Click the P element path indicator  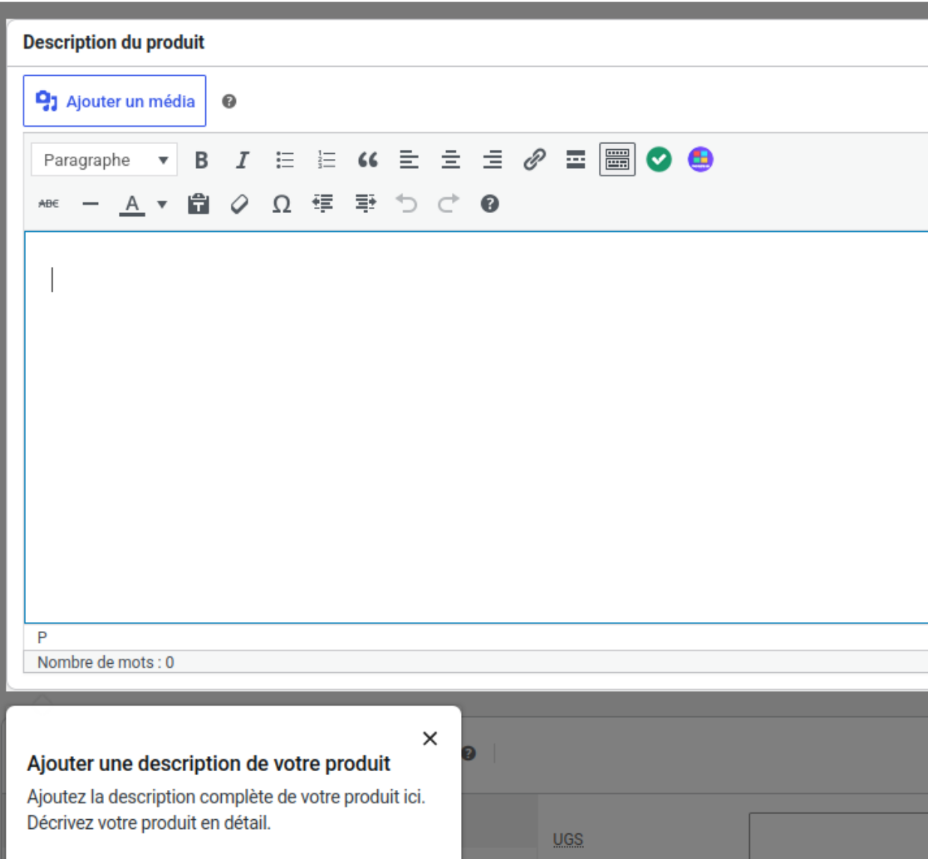[x=42, y=638]
